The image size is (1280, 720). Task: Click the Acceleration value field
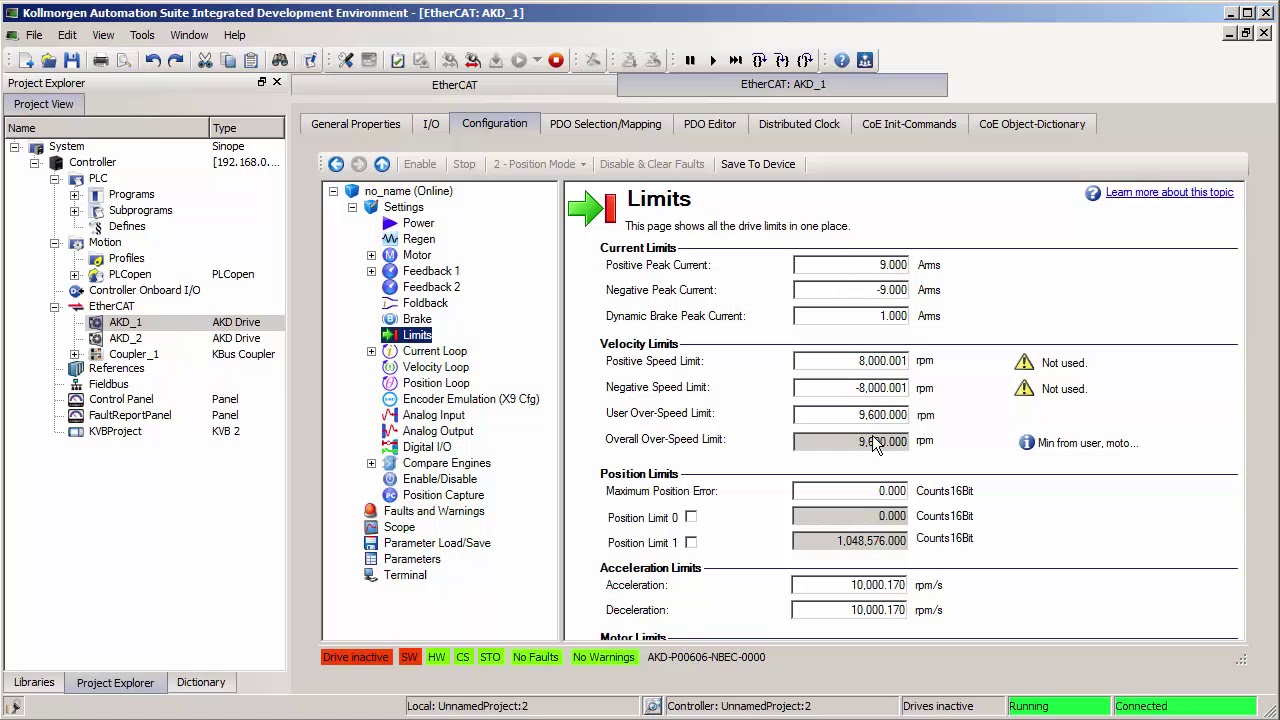tap(849, 585)
